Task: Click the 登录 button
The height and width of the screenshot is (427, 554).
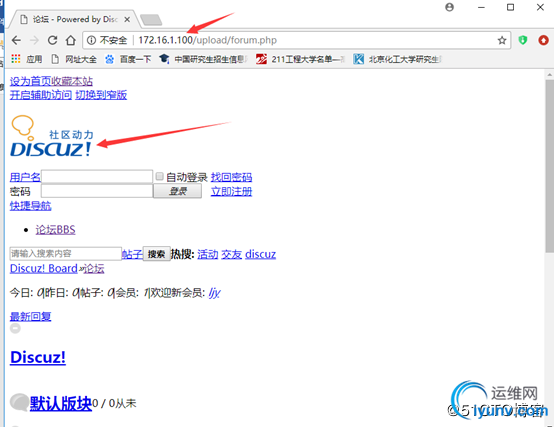Action: coord(178,191)
